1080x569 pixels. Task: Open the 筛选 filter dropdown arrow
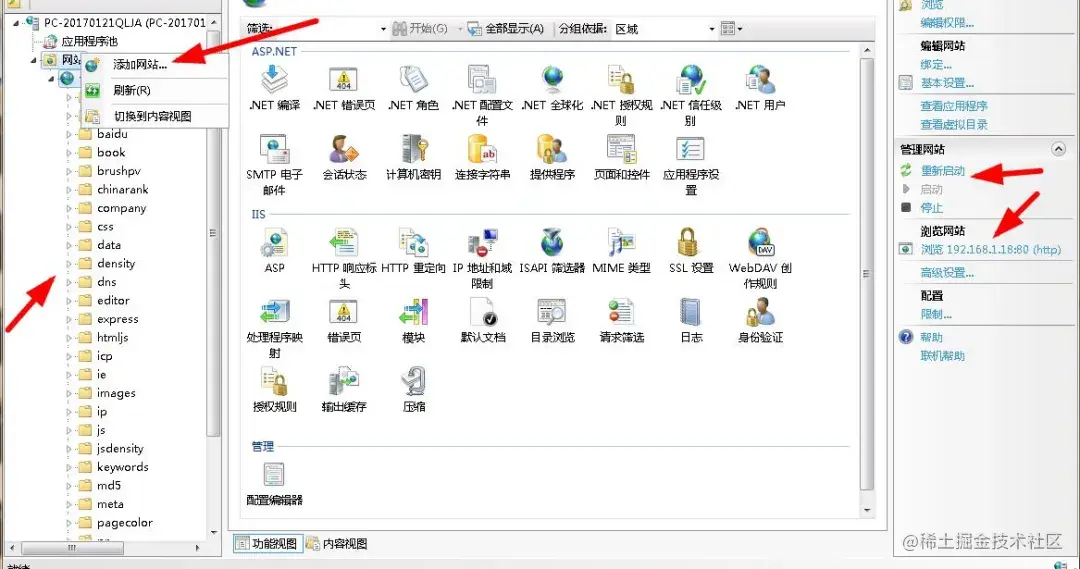tap(384, 29)
